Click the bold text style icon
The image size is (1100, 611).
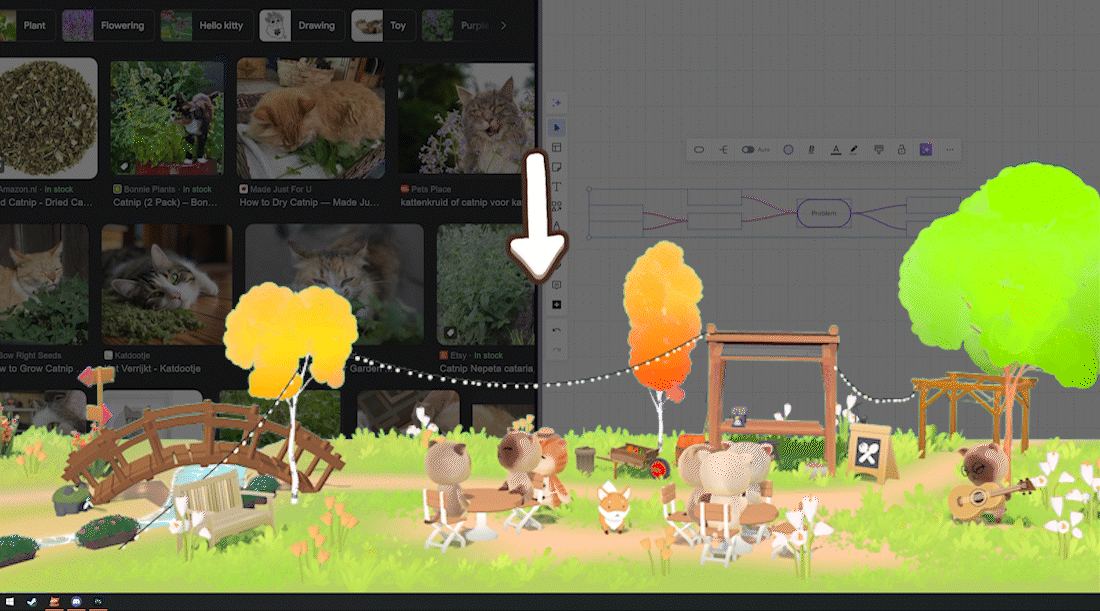coord(811,150)
